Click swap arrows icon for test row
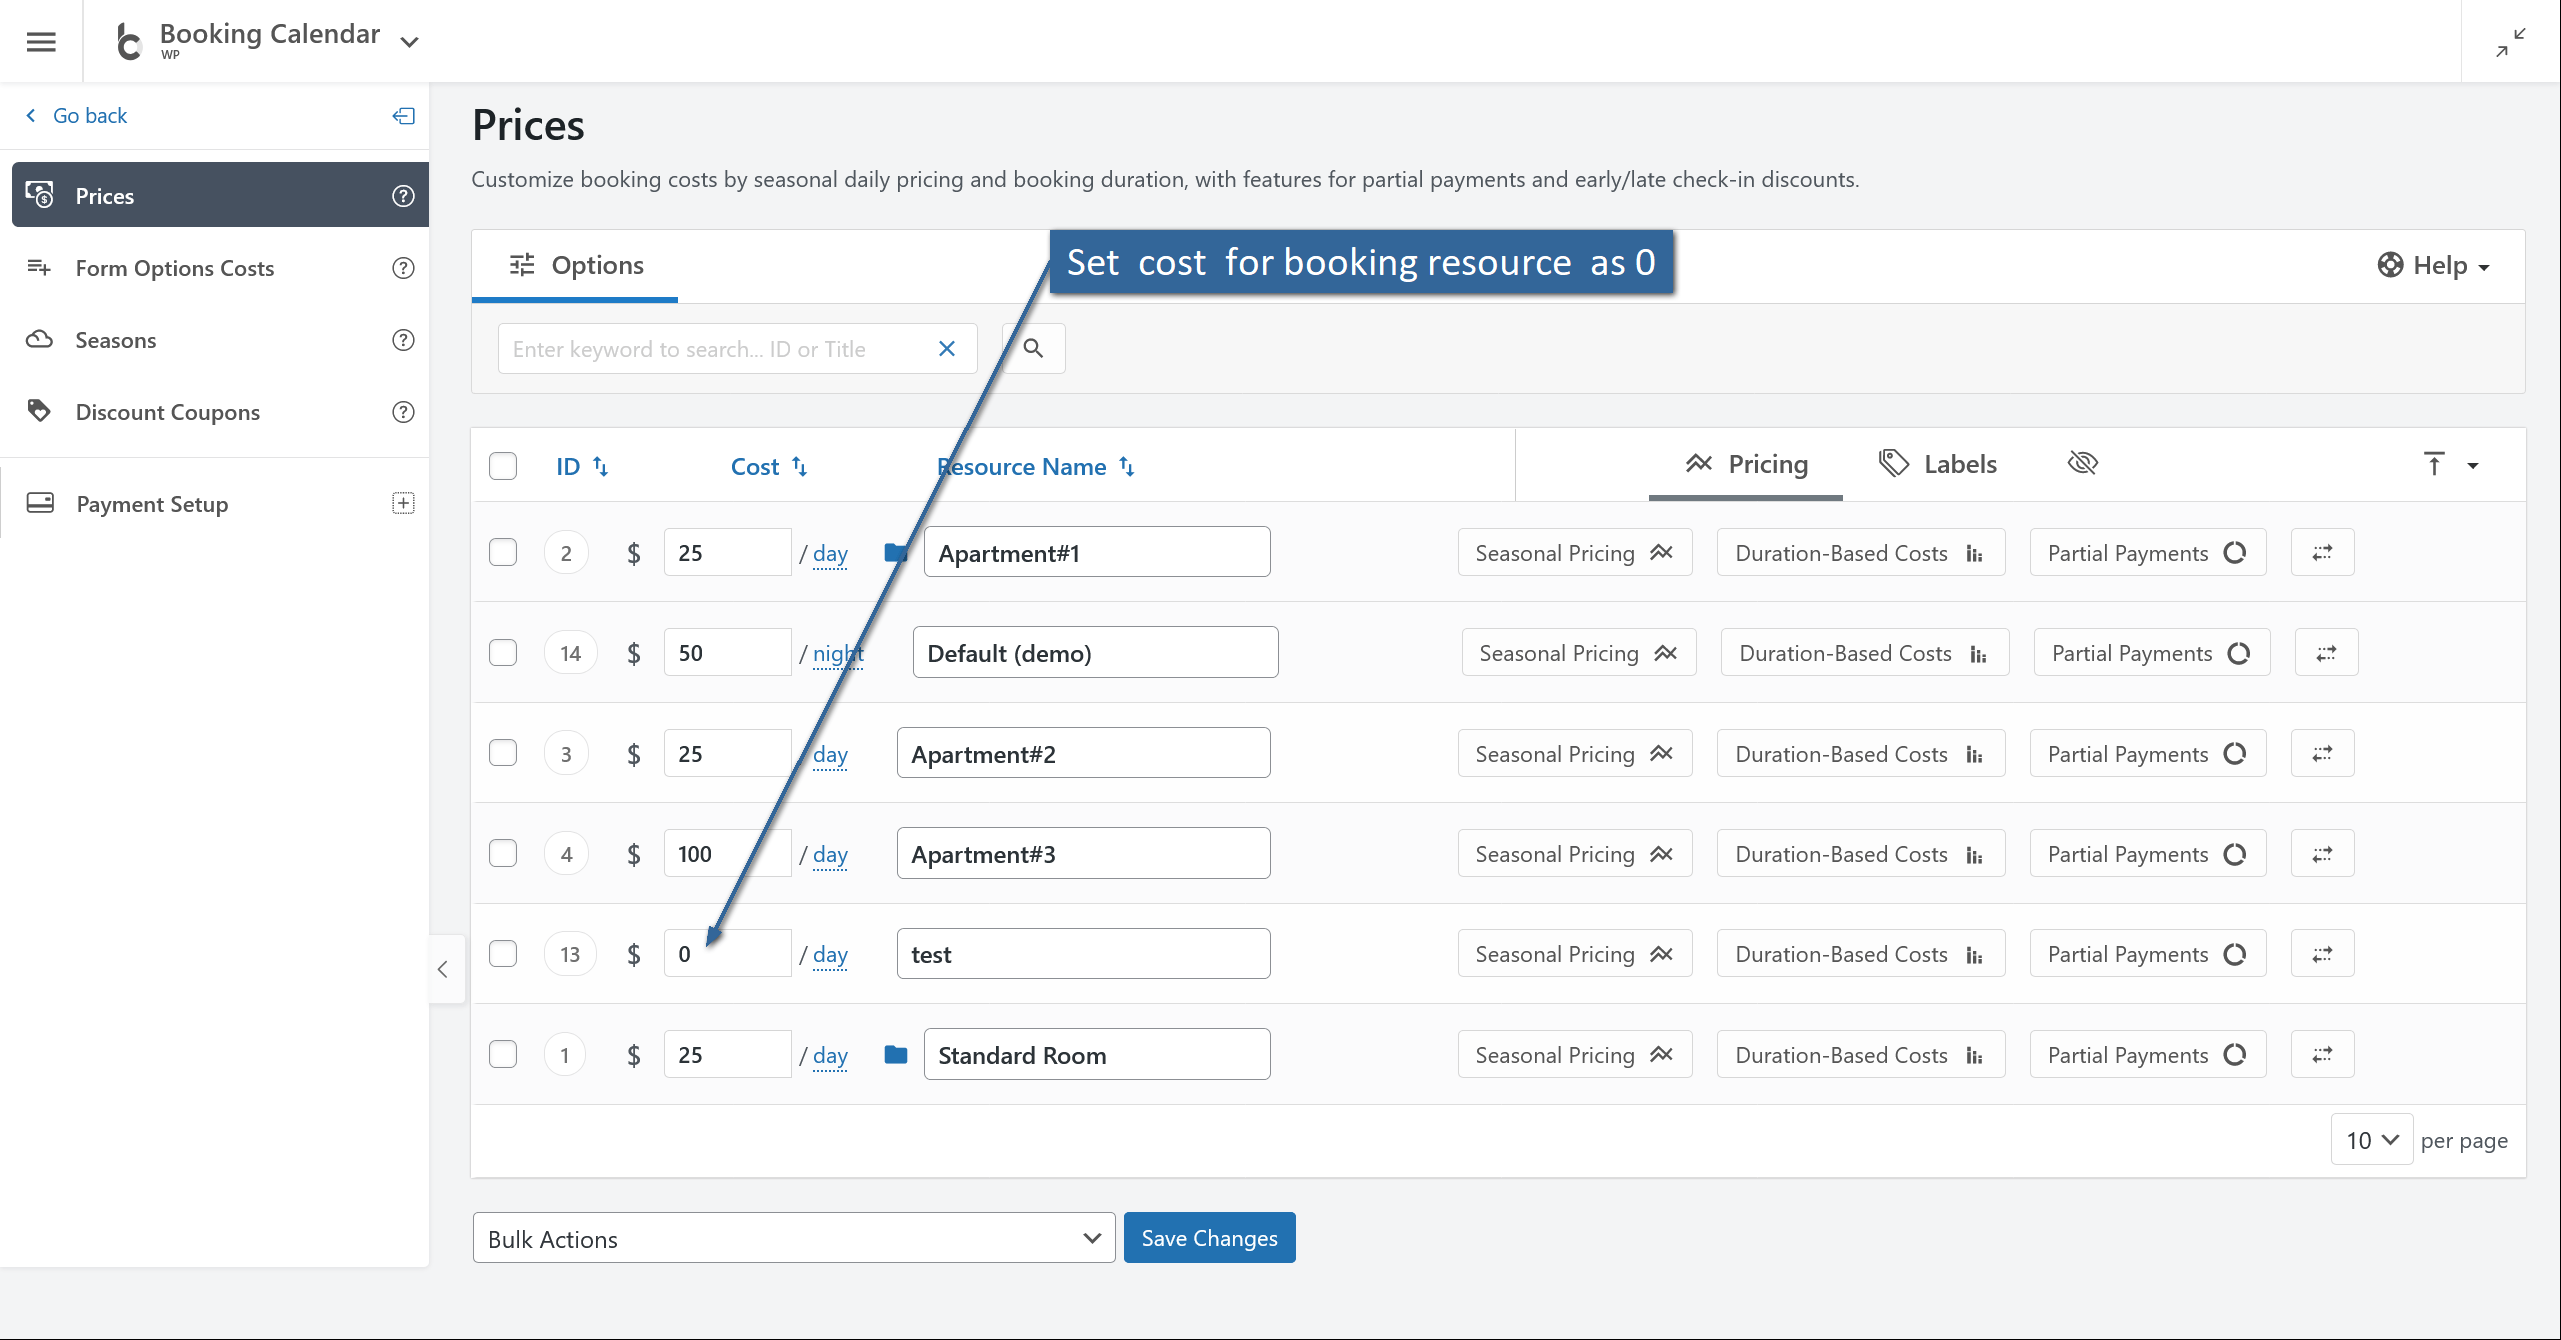The image size is (2561, 1340). 2322,955
